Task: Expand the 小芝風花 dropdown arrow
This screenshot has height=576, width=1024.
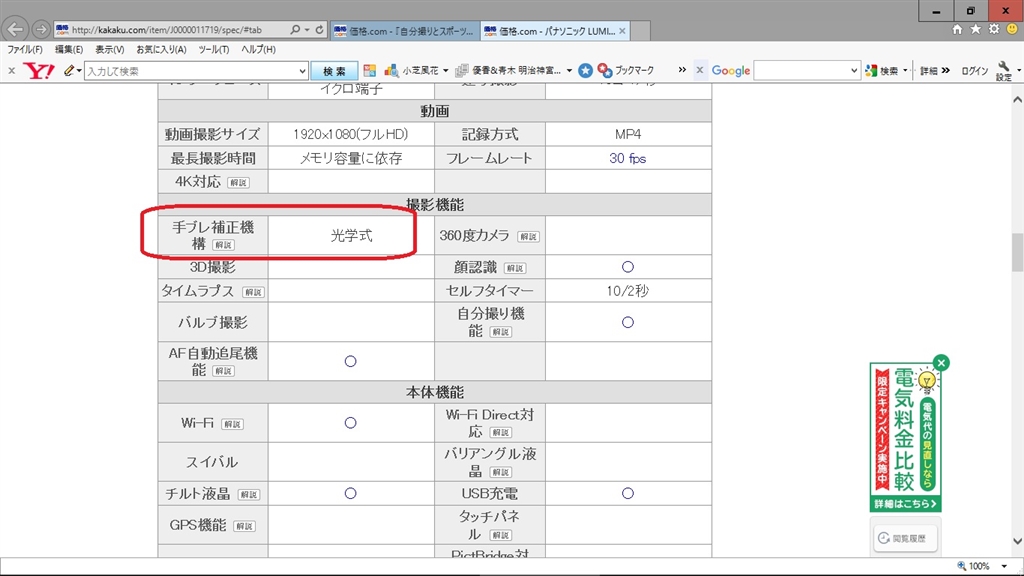Action: [x=445, y=71]
